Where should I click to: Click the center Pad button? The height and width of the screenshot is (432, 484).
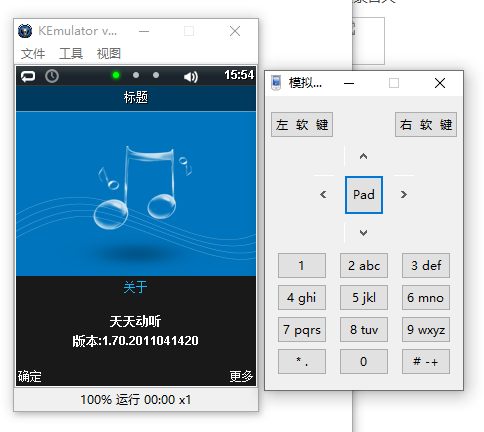364,195
